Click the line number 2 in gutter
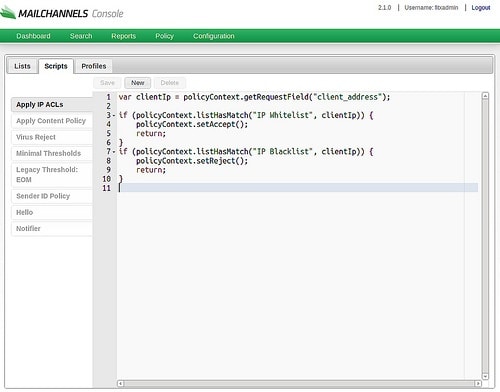 [x=109, y=106]
